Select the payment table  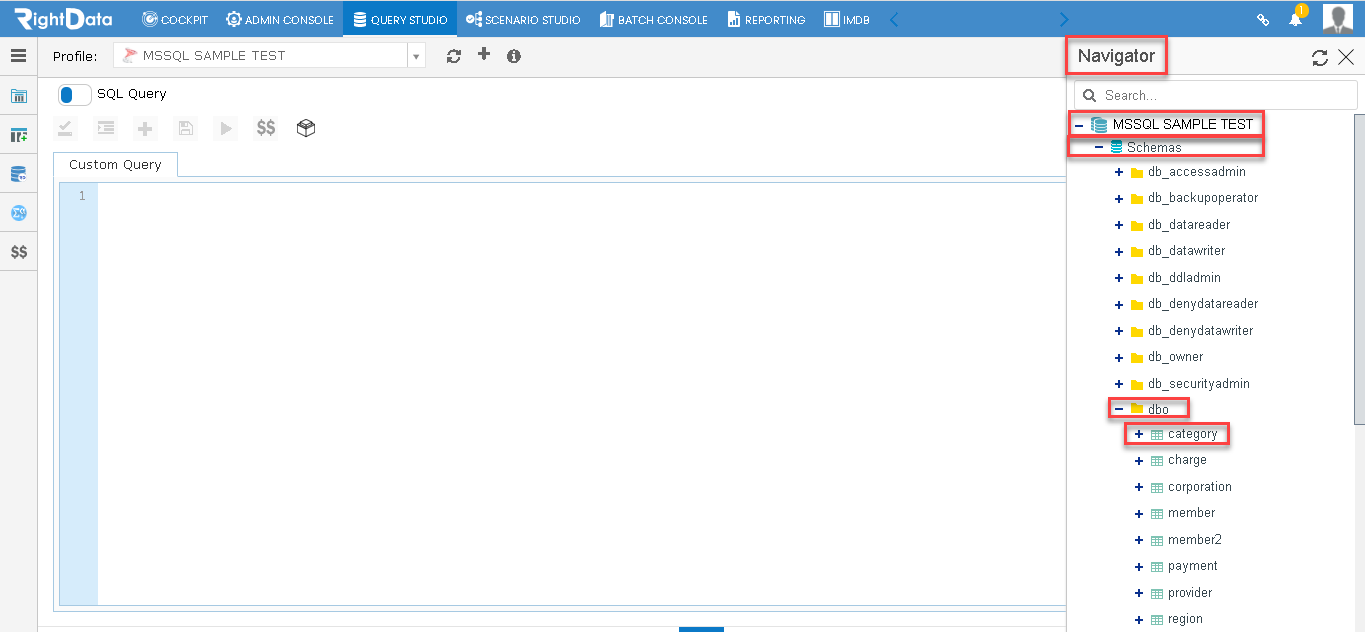1192,566
